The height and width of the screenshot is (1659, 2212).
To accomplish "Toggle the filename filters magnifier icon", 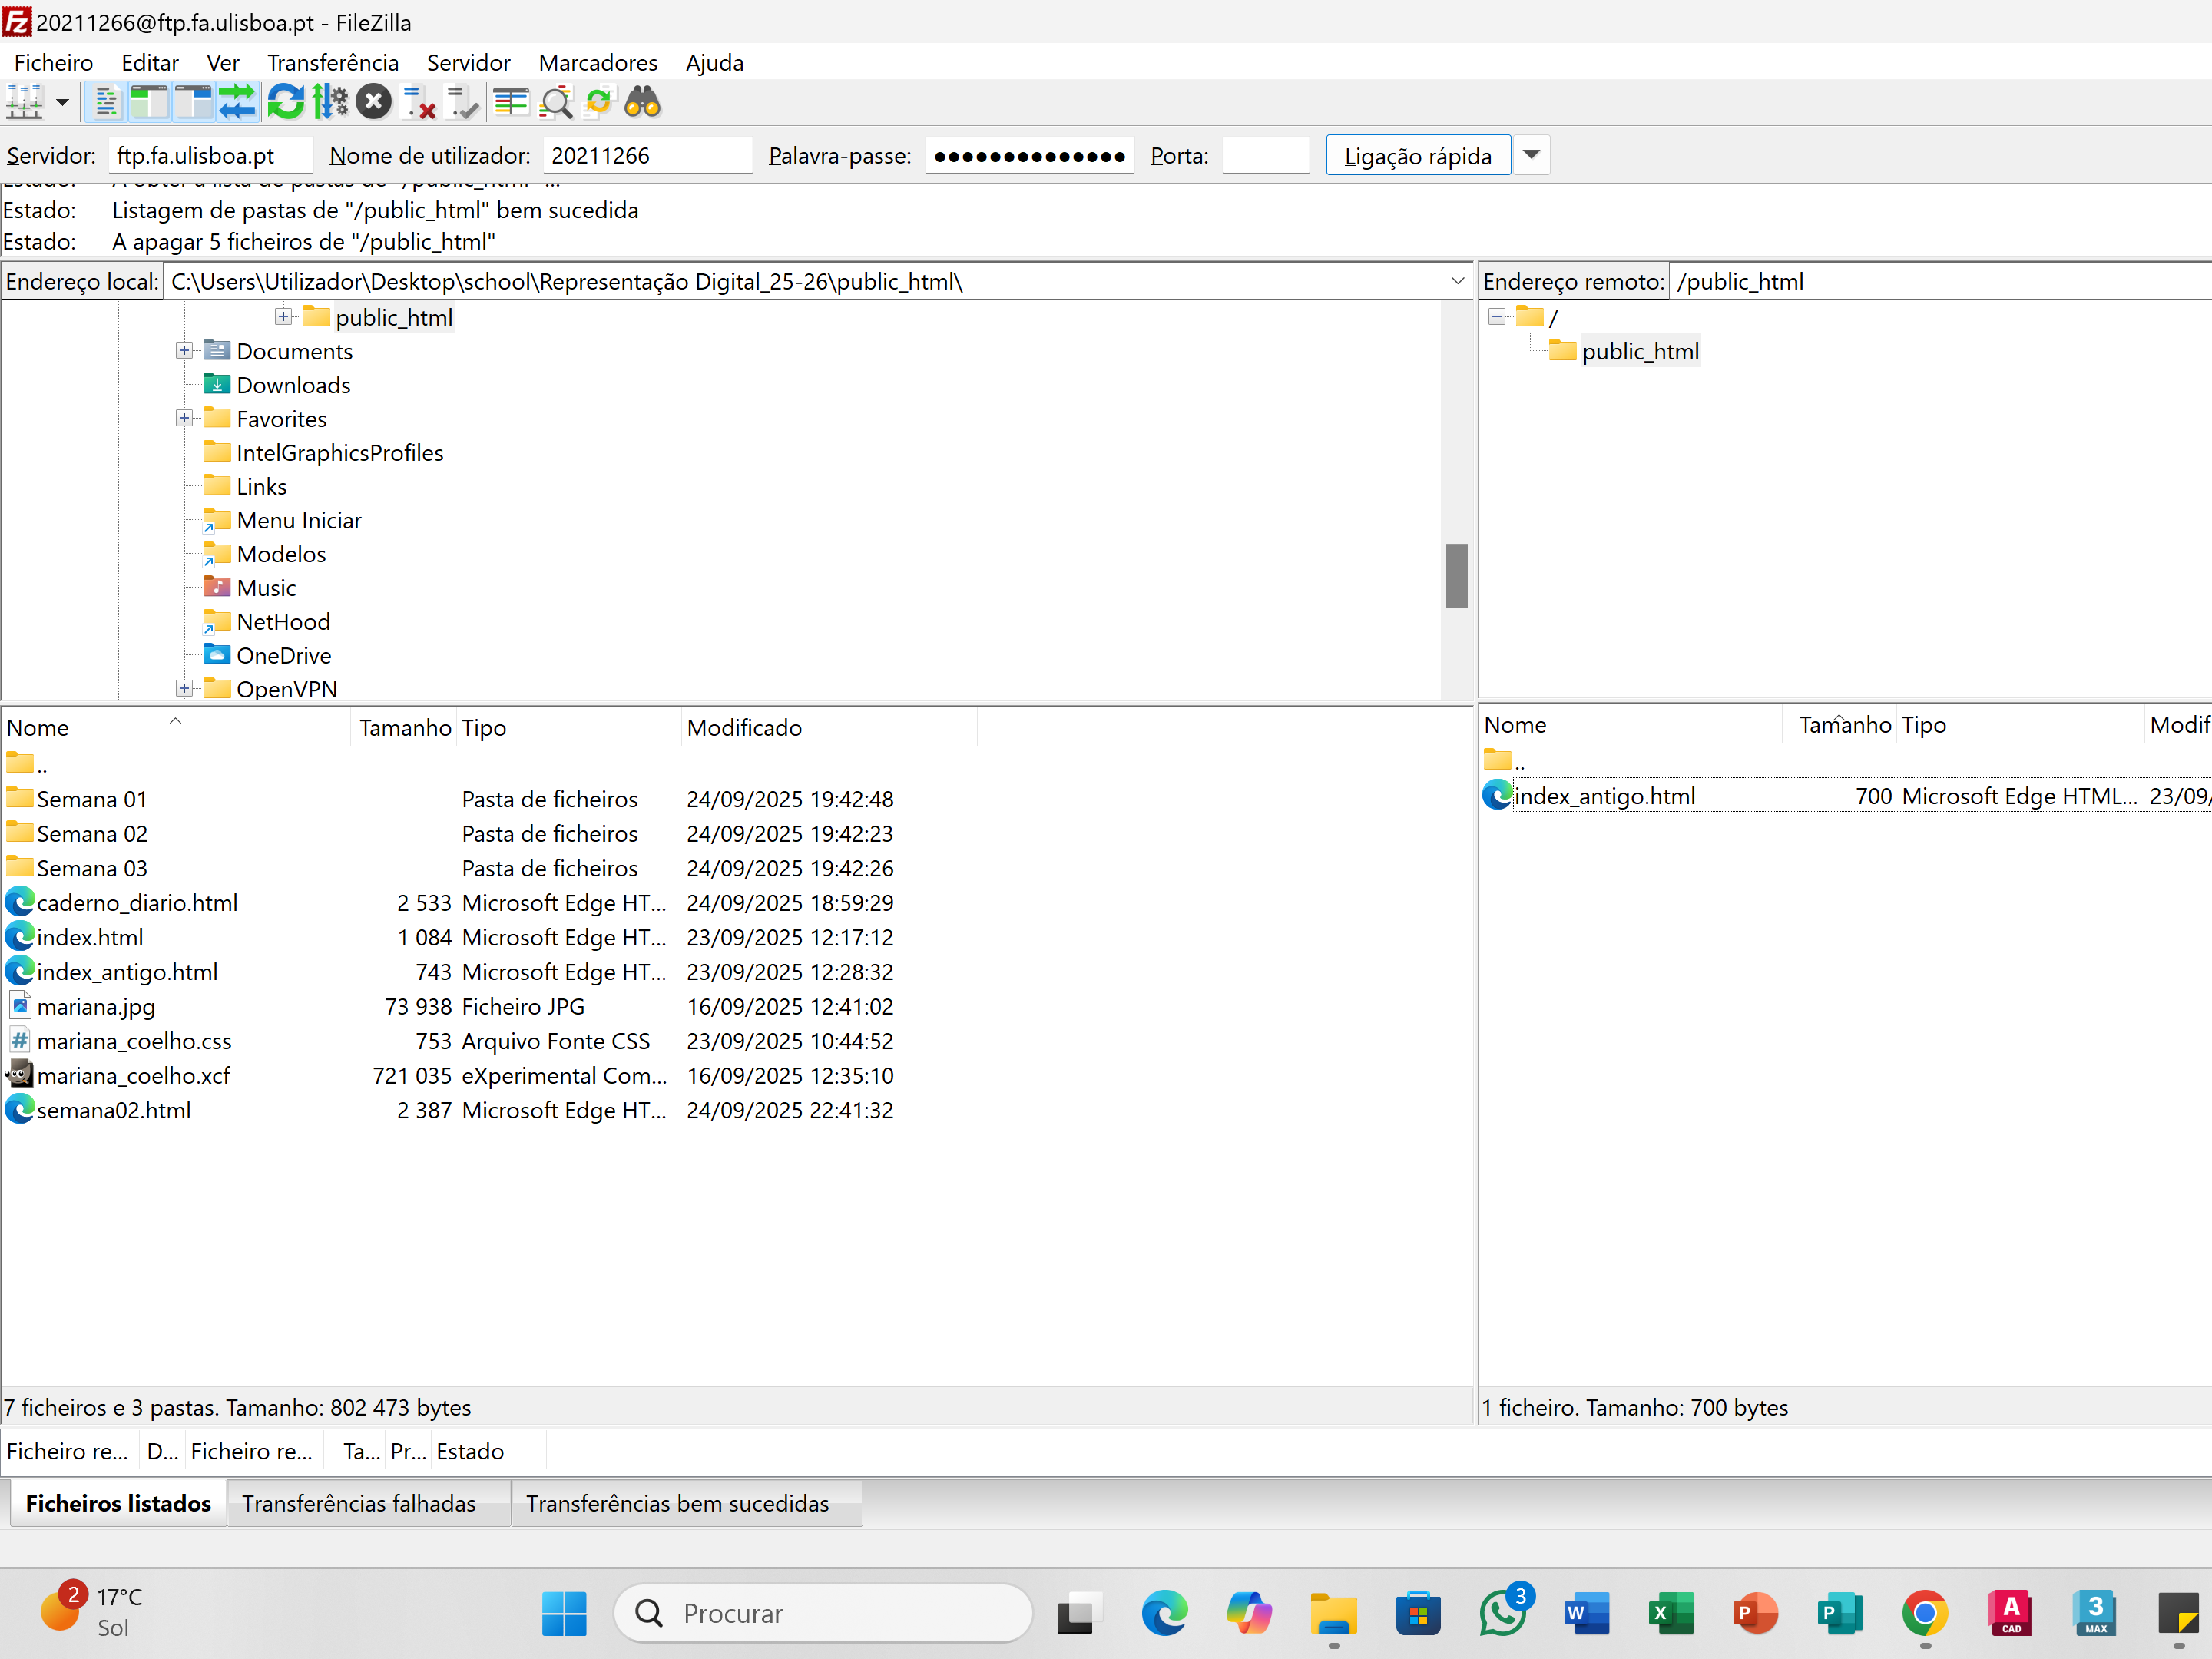I will [x=556, y=102].
